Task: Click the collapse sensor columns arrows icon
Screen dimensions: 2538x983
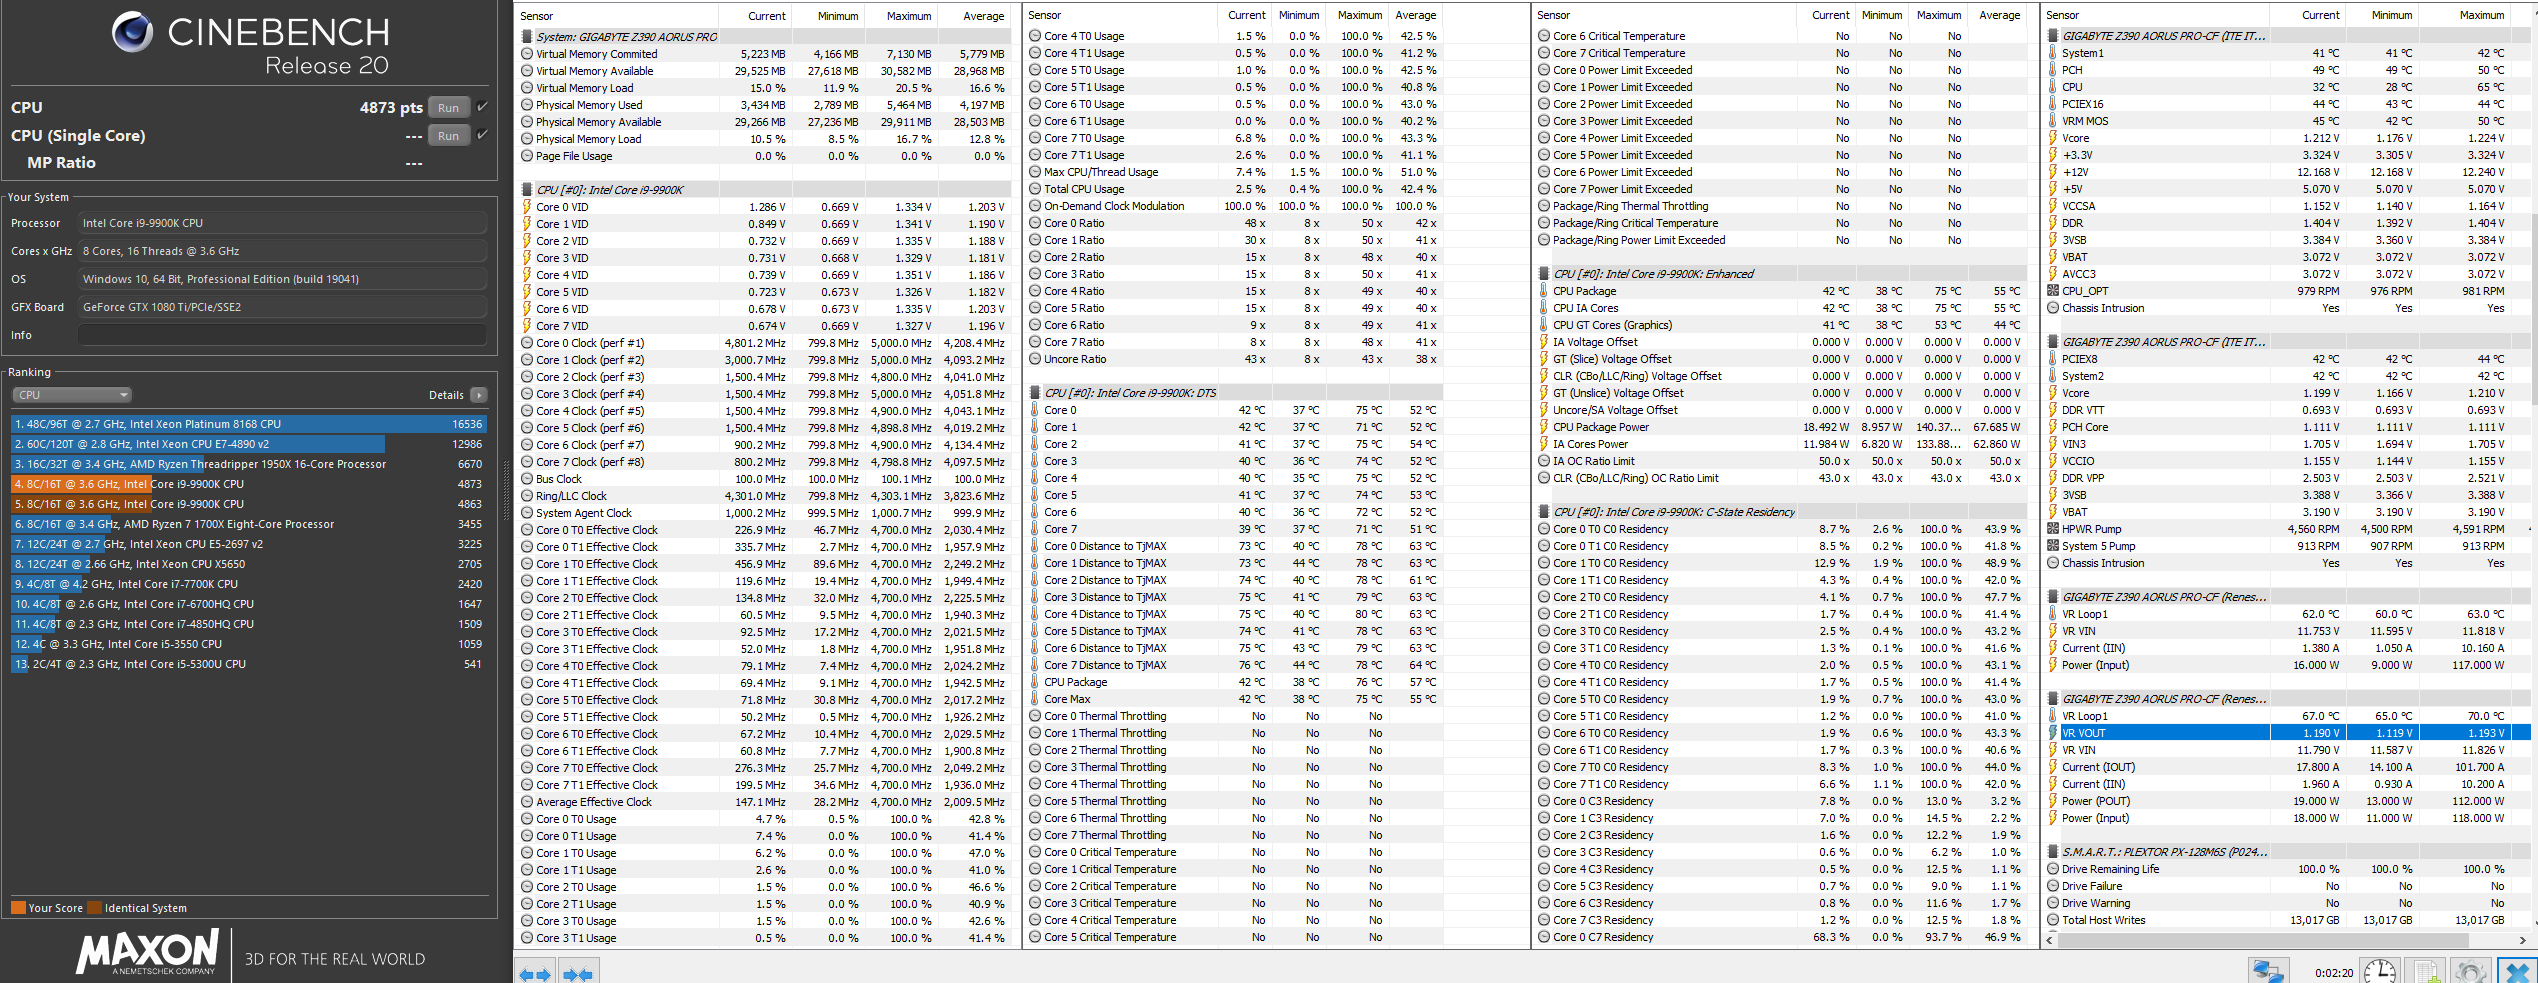Action: click(578, 973)
